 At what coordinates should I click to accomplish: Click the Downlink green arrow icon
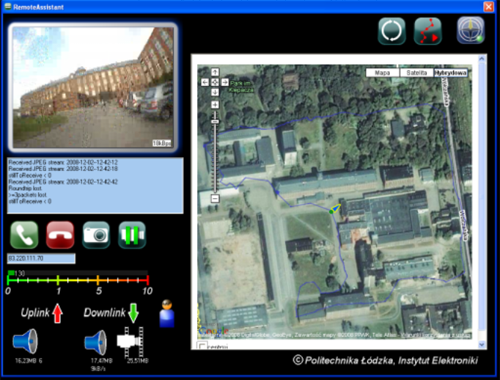(133, 313)
